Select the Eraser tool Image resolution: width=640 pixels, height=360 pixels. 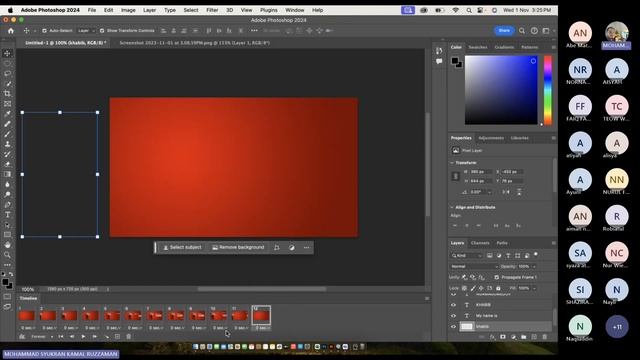pyautogui.click(x=7, y=164)
